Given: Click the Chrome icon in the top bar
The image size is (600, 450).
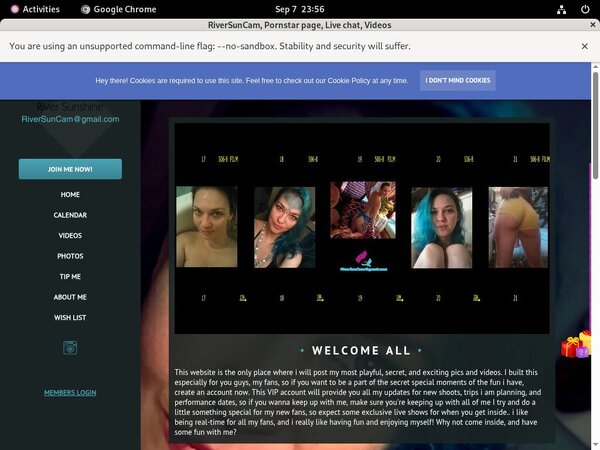Looking at the screenshot, I should pos(86,9).
